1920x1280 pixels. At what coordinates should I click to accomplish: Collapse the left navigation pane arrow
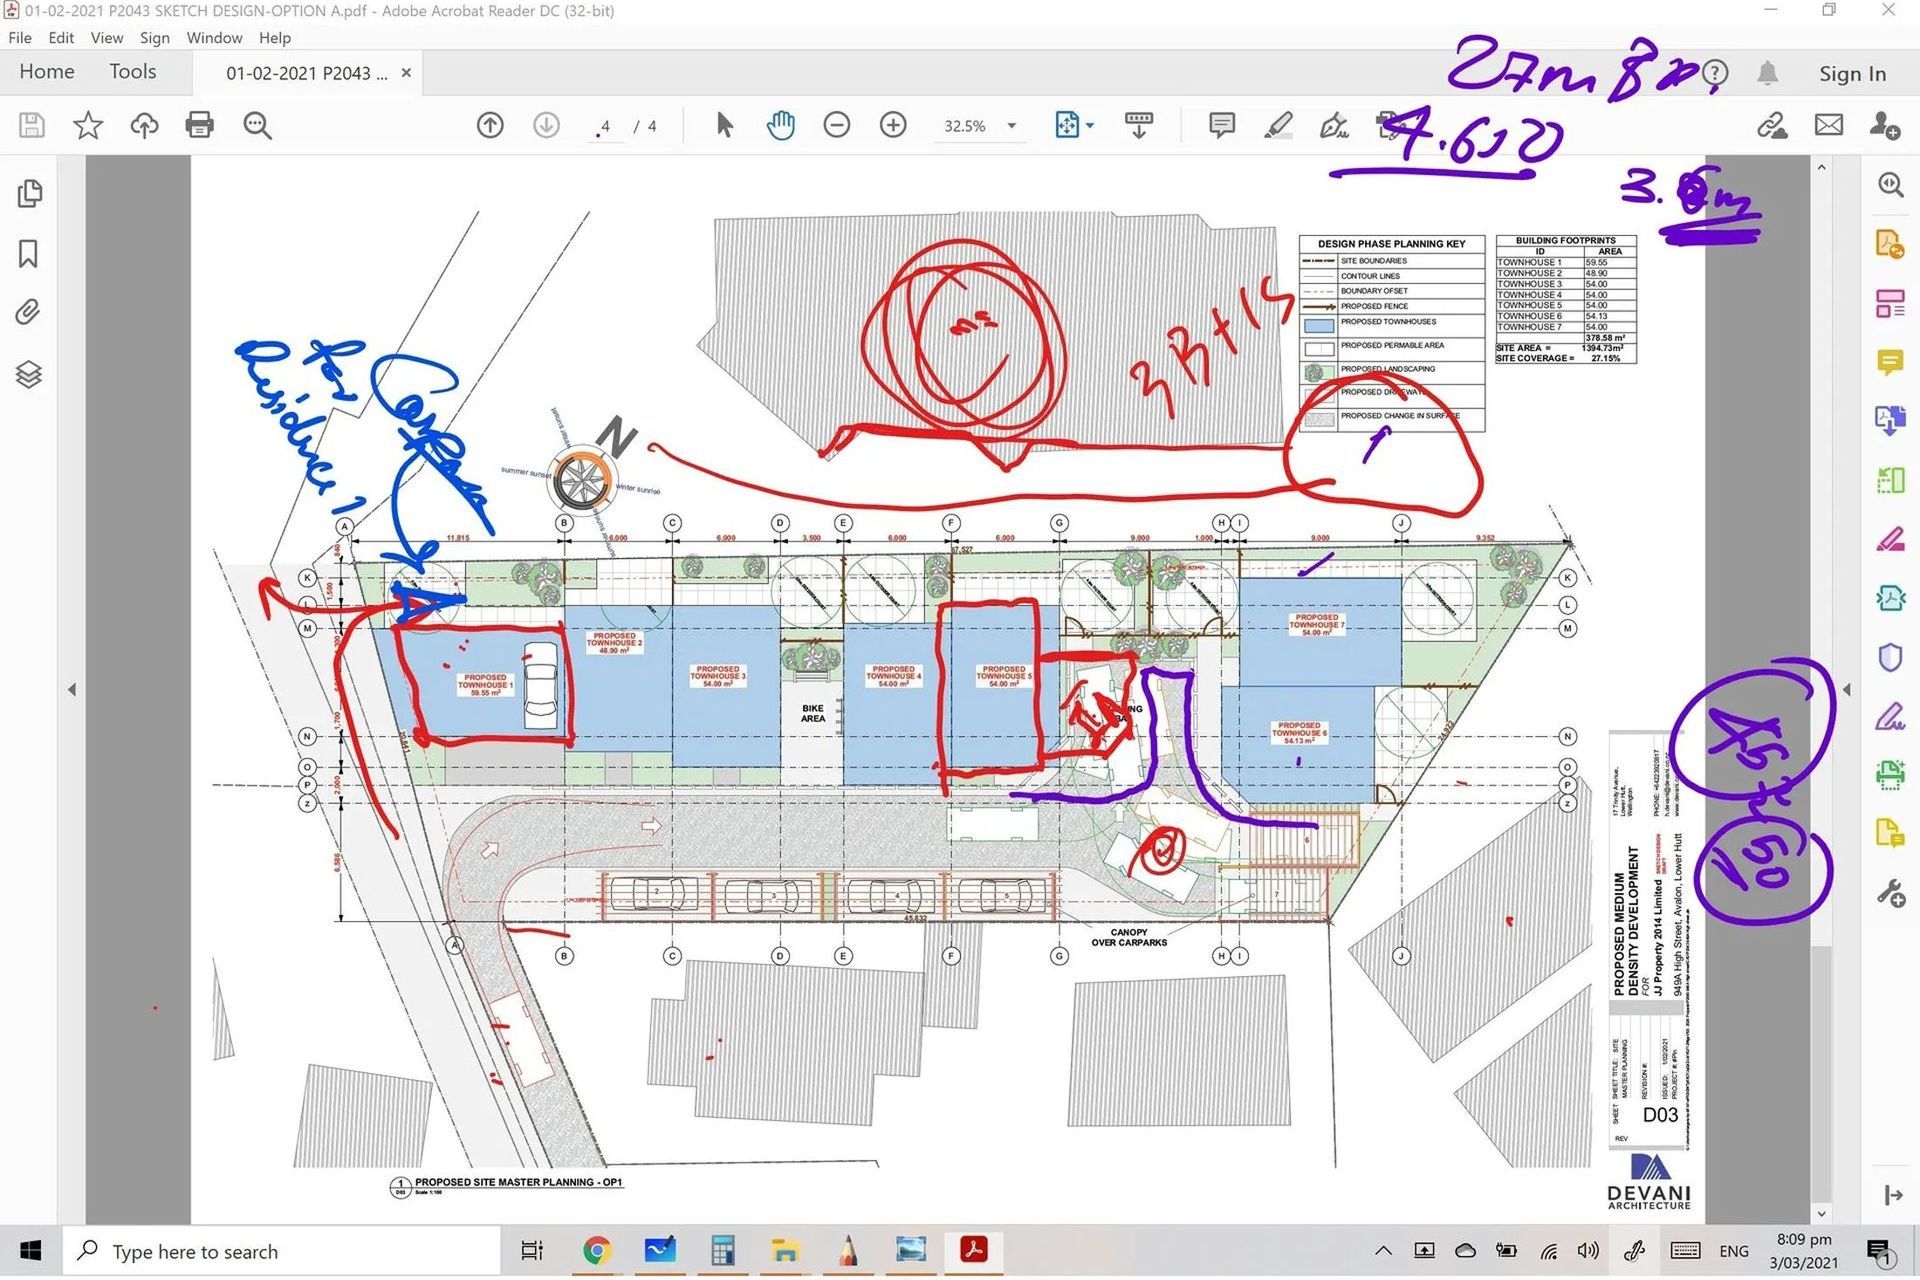click(72, 689)
